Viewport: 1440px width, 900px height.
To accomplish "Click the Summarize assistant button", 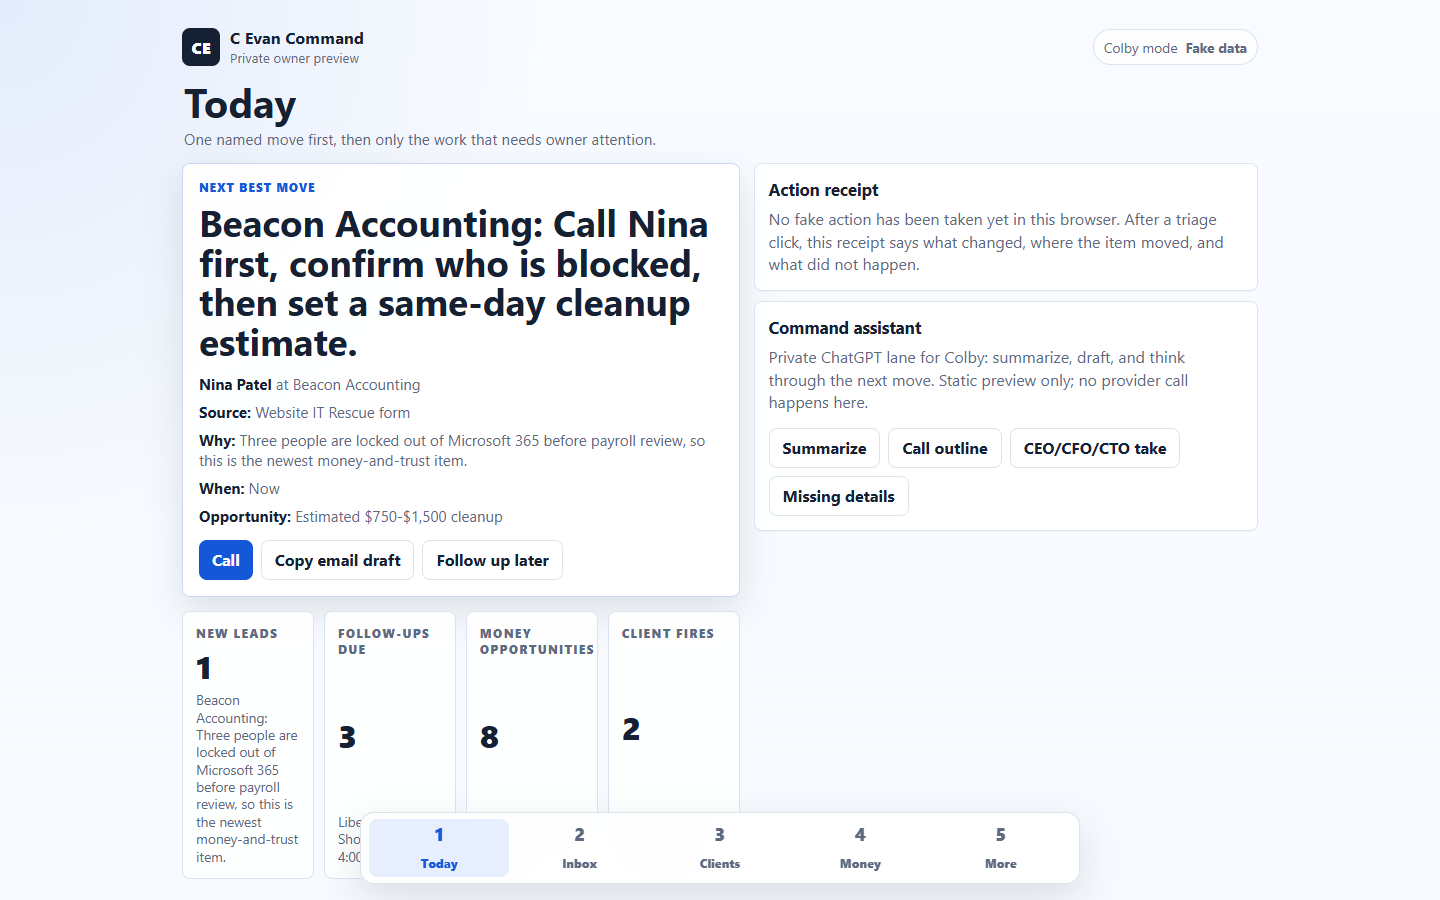I will [824, 448].
